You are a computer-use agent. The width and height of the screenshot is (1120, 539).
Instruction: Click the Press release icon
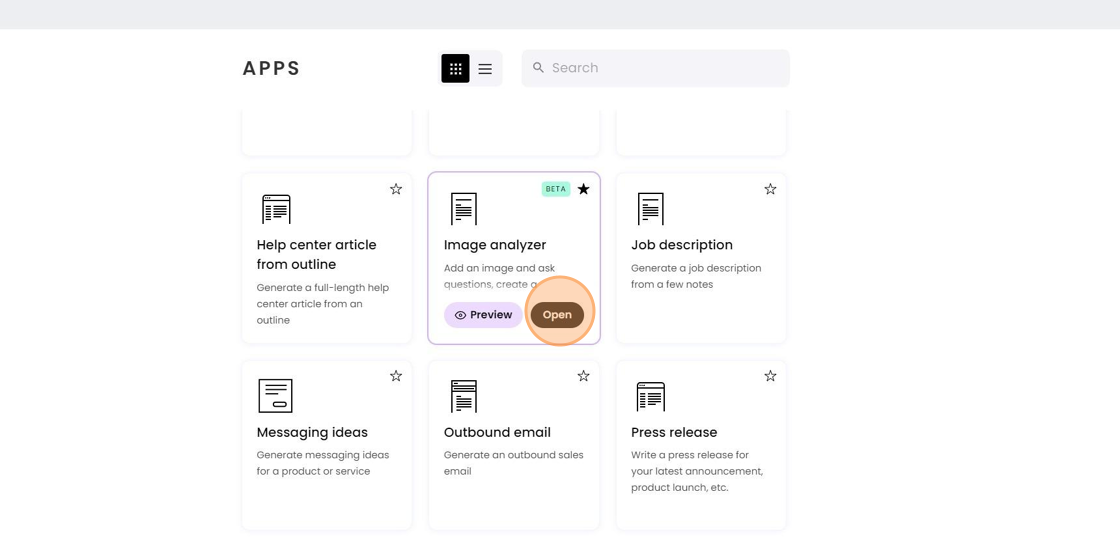[x=651, y=396]
